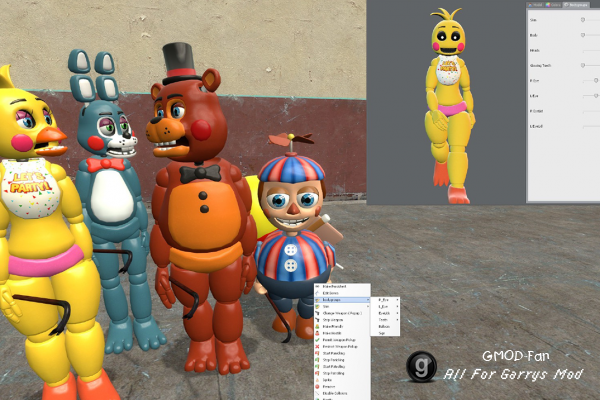Select the Bodygroups tab
The image size is (600, 400).
(x=576, y=5)
